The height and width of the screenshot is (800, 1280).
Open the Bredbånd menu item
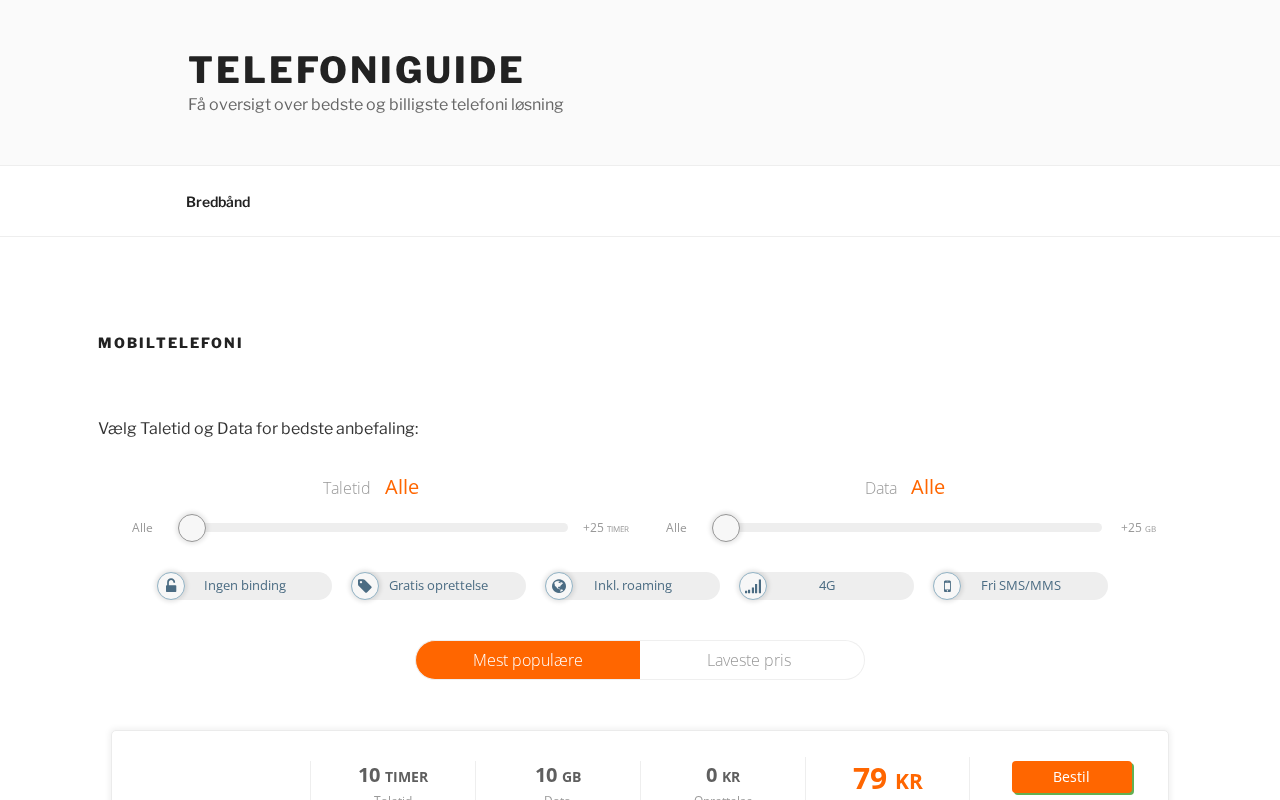click(x=218, y=202)
